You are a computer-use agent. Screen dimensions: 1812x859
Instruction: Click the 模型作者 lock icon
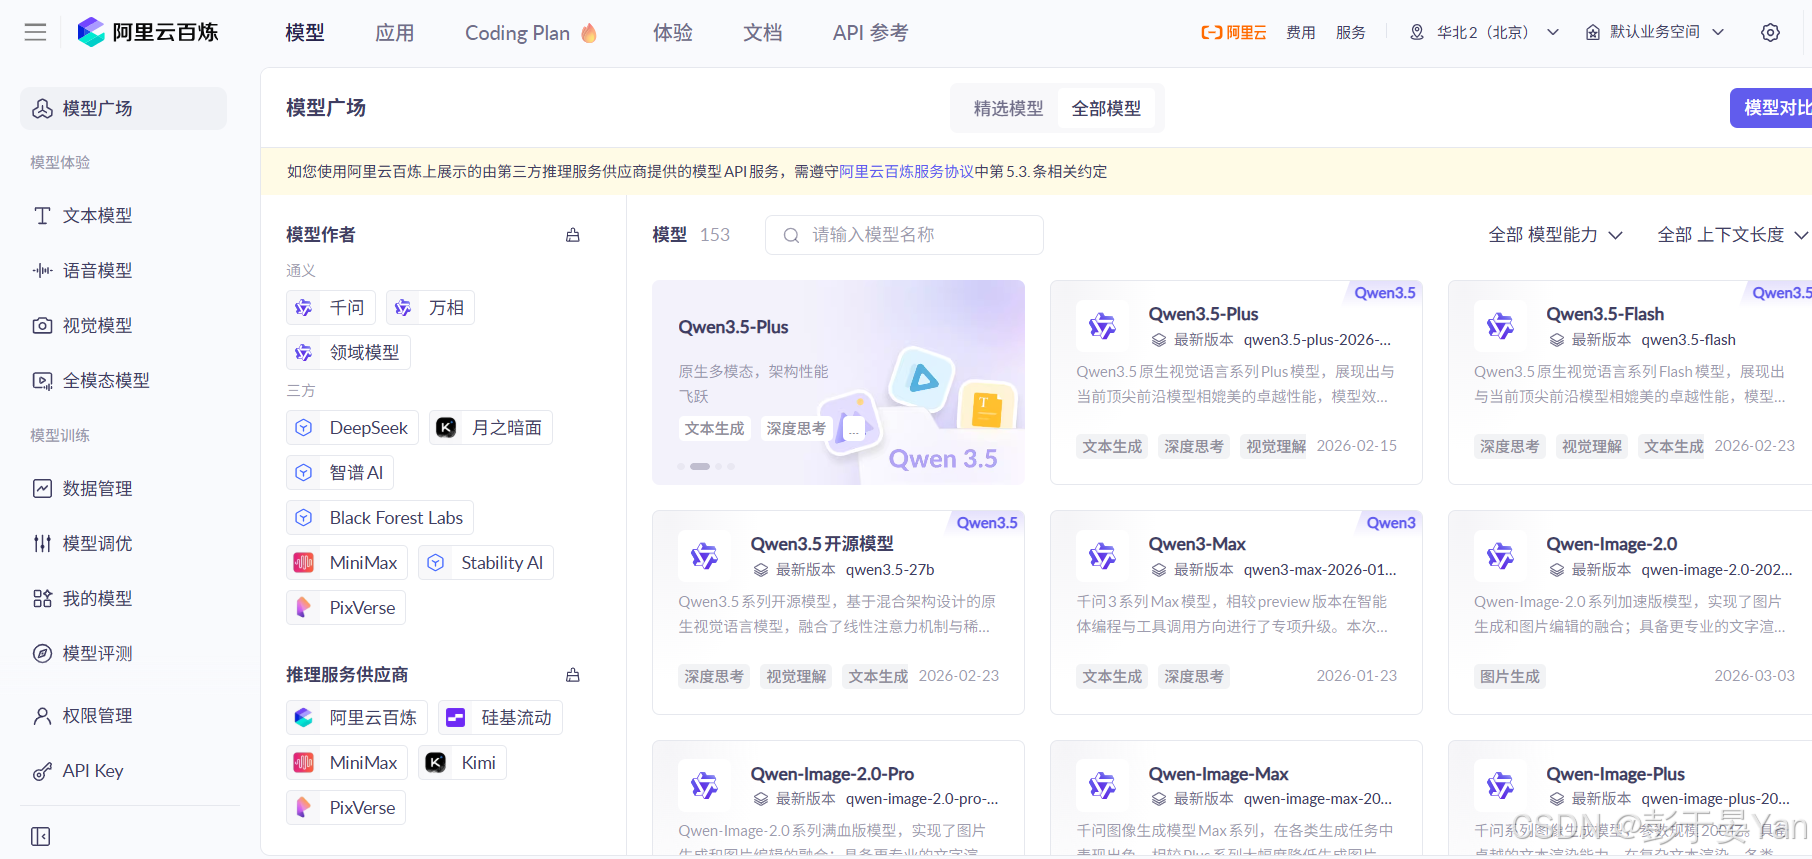tap(573, 235)
